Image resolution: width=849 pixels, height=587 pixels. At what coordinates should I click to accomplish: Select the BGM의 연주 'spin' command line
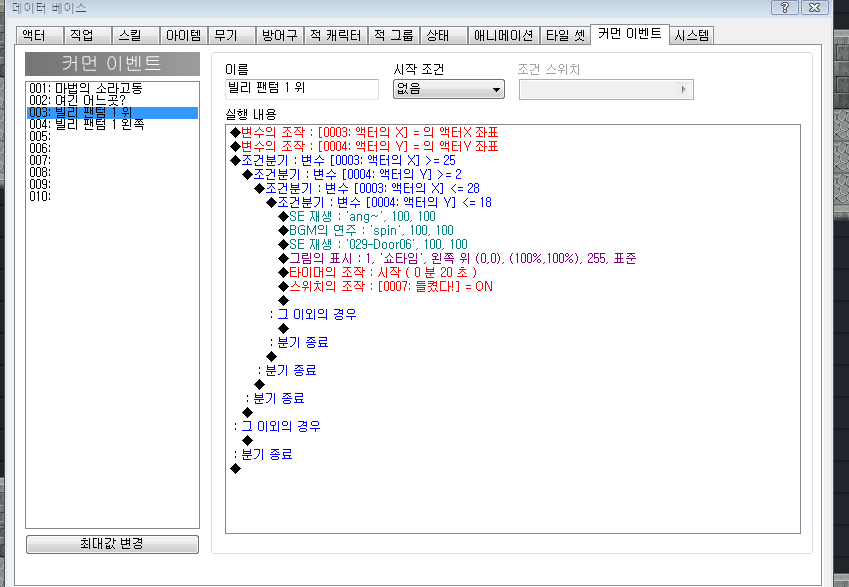point(366,230)
